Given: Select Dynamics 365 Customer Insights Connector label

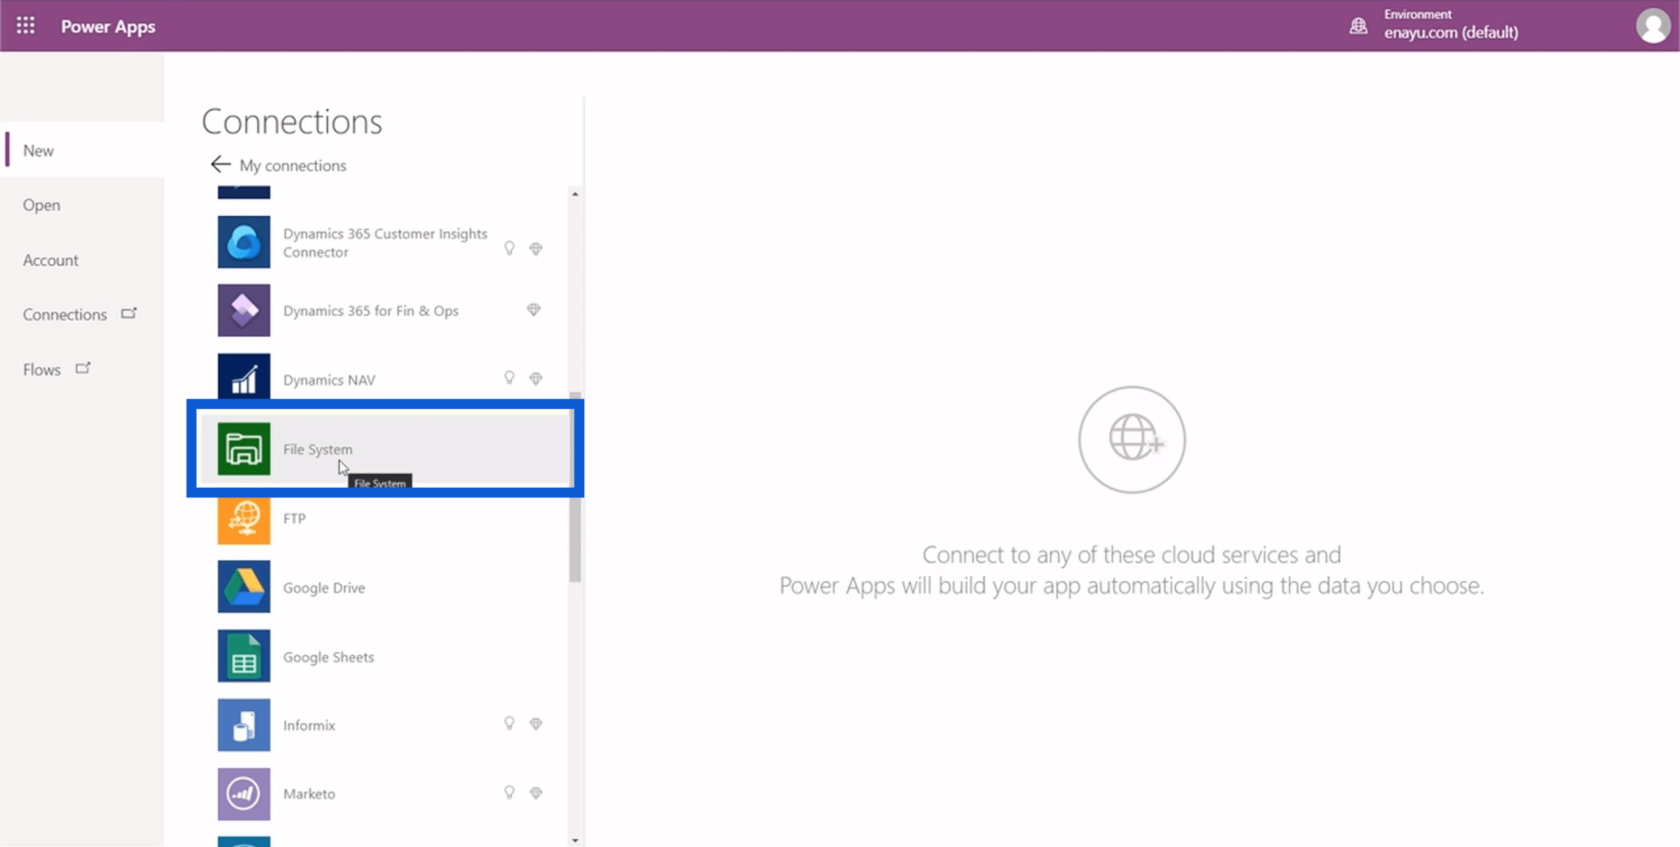Looking at the screenshot, I should [x=385, y=242].
